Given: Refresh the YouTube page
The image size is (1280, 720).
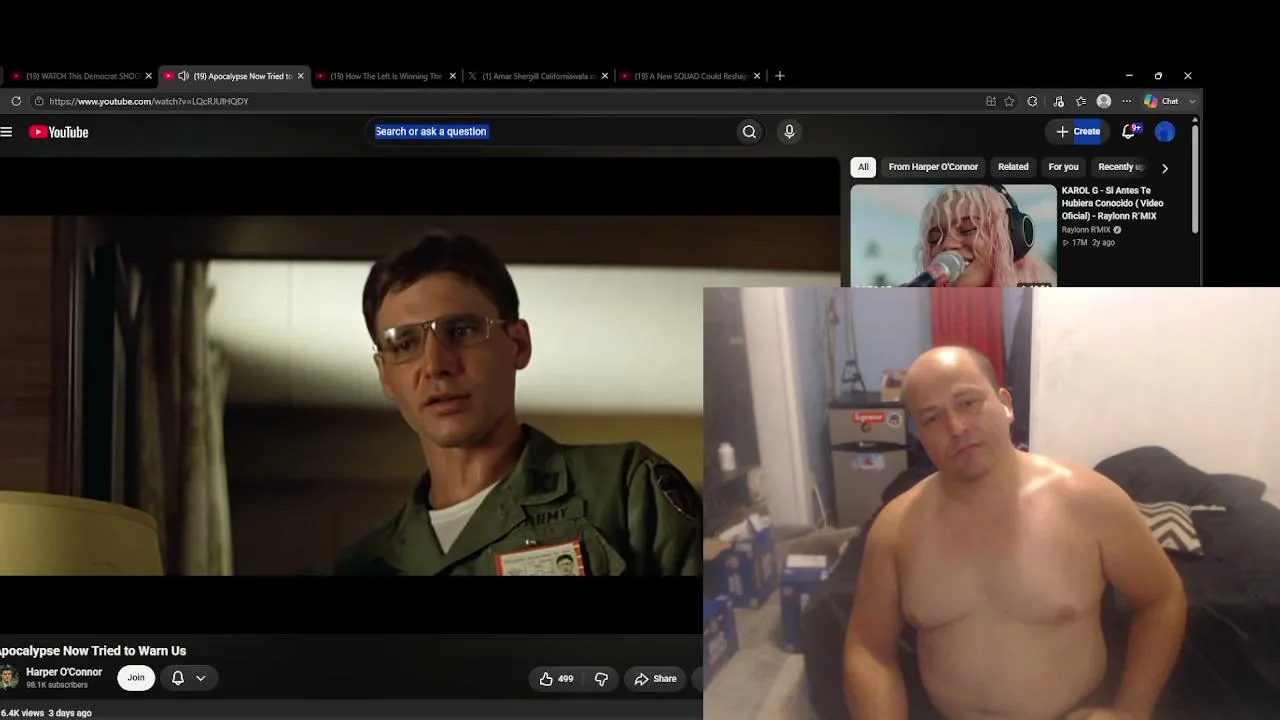Looking at the screenshot, I should tap(16, 101).
